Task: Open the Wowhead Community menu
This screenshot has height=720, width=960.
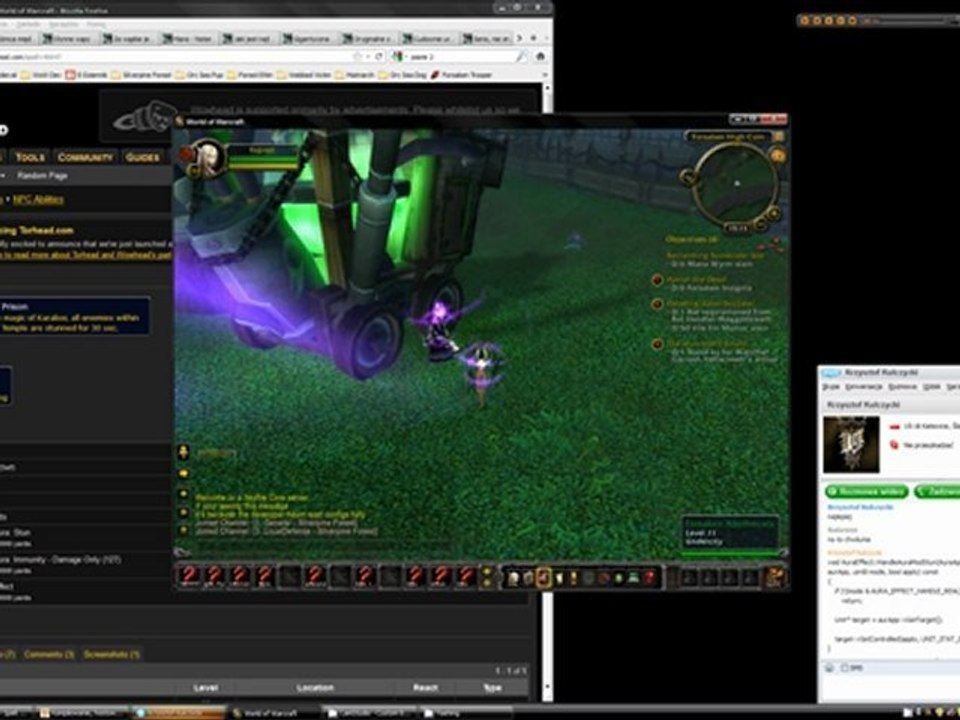Action: pyautogui.click(x=85, y=157)
